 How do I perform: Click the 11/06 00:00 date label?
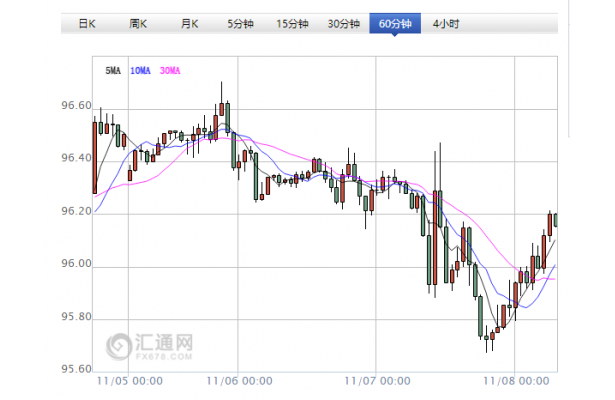(239, 381)
